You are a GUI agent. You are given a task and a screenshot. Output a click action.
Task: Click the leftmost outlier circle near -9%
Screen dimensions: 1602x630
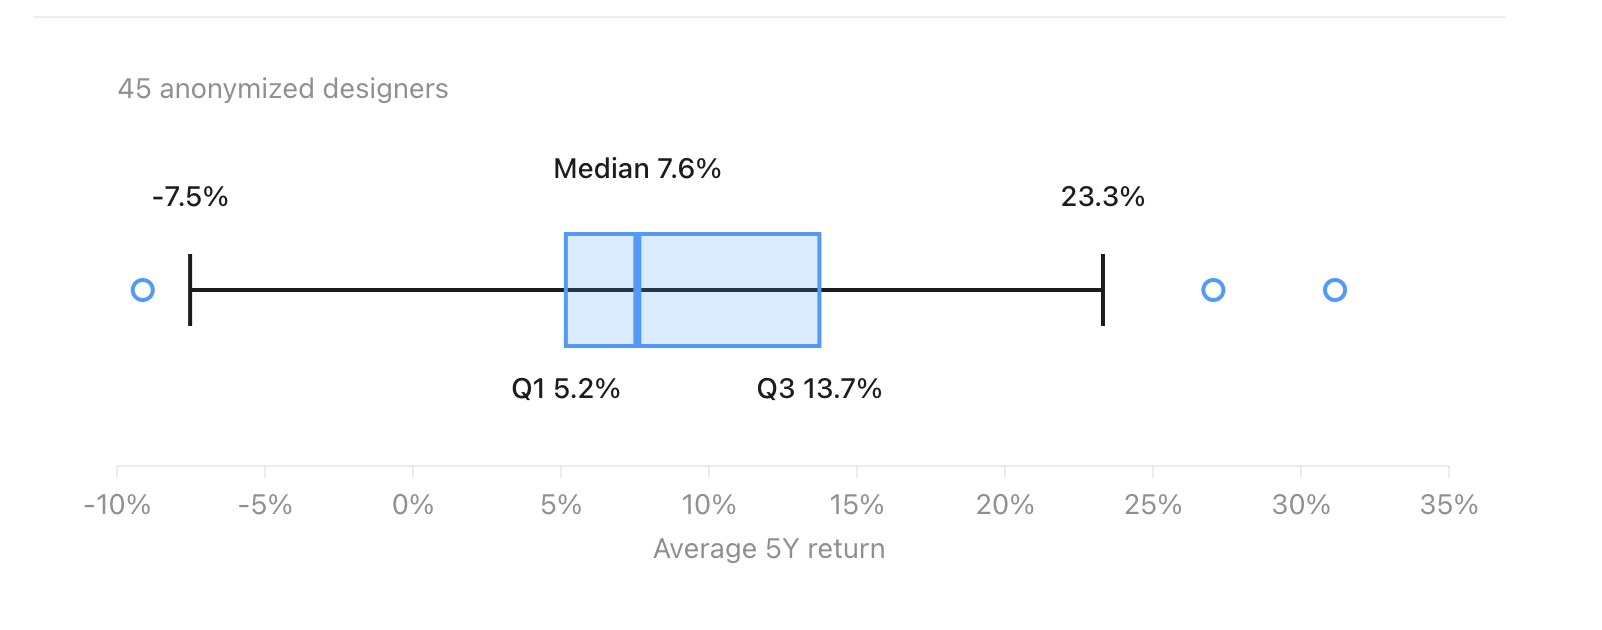[143, 290]
